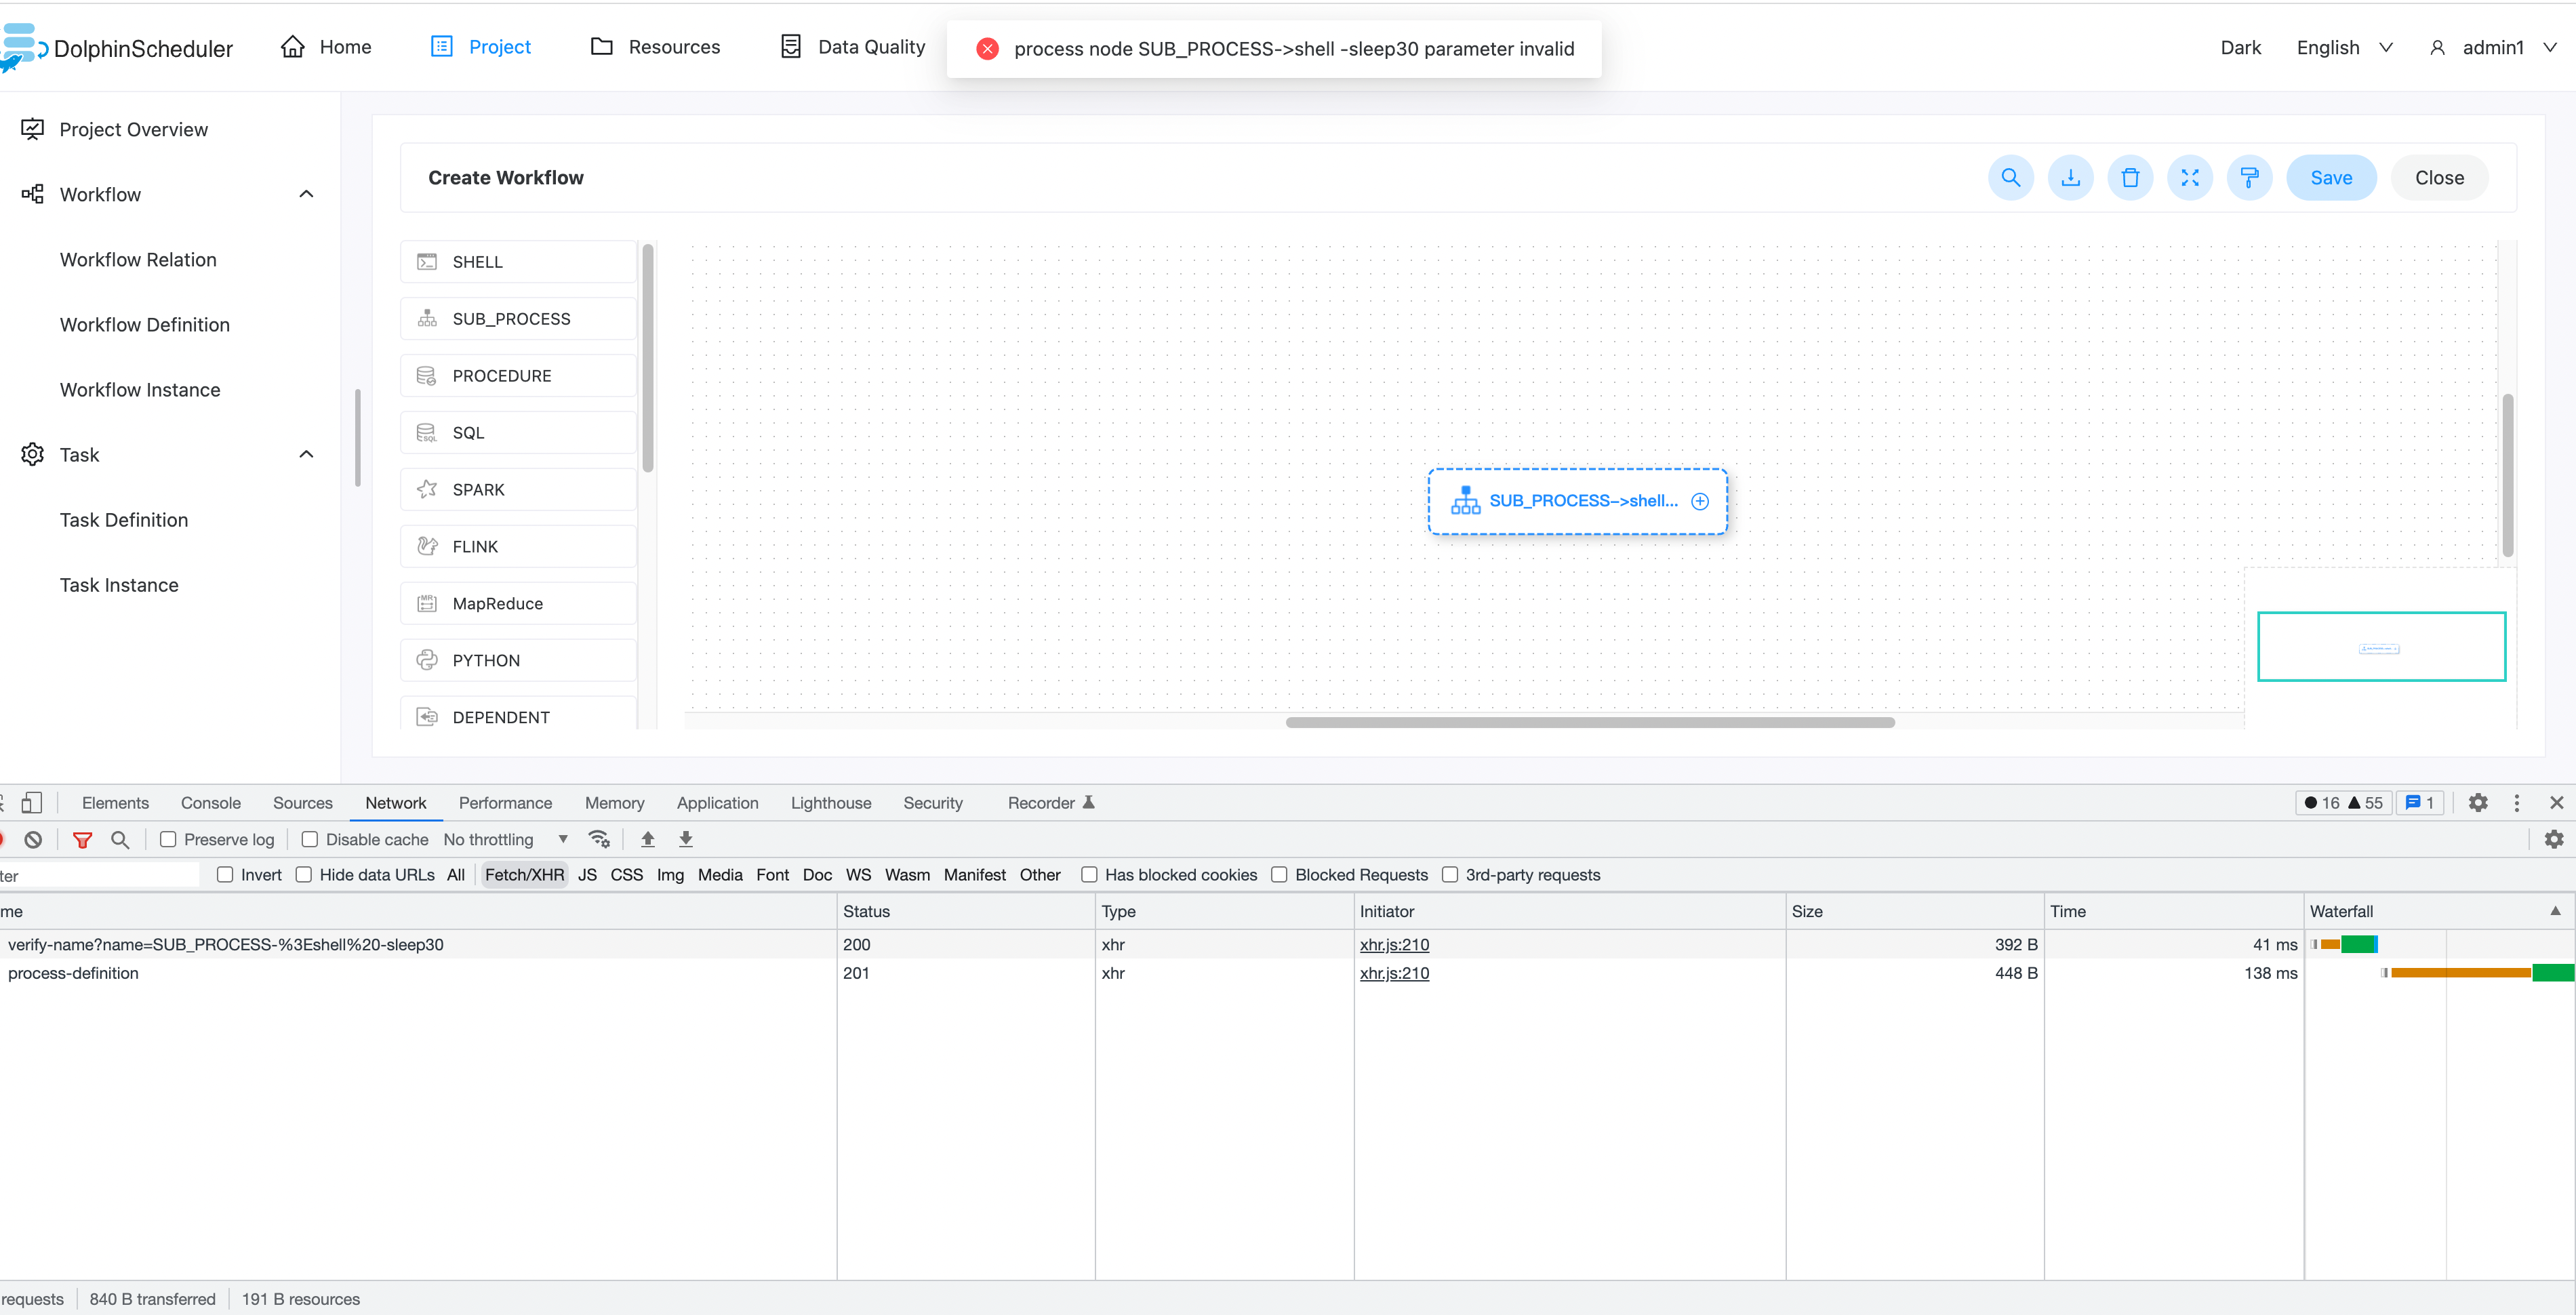Open the Data Quality section
2576x1315 pixels.
852,46
